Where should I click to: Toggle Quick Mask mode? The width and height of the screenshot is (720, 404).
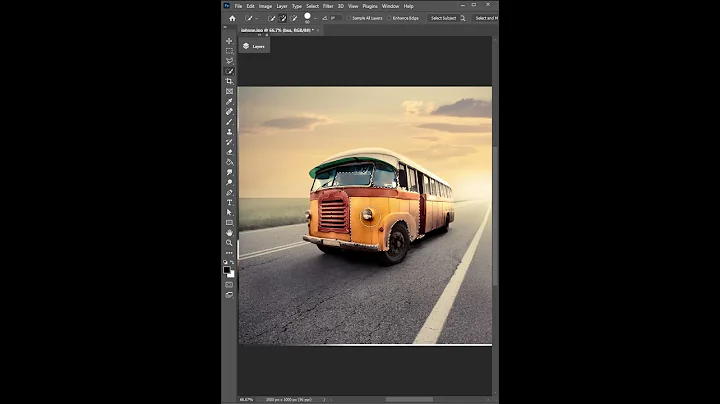pos(229,285)
